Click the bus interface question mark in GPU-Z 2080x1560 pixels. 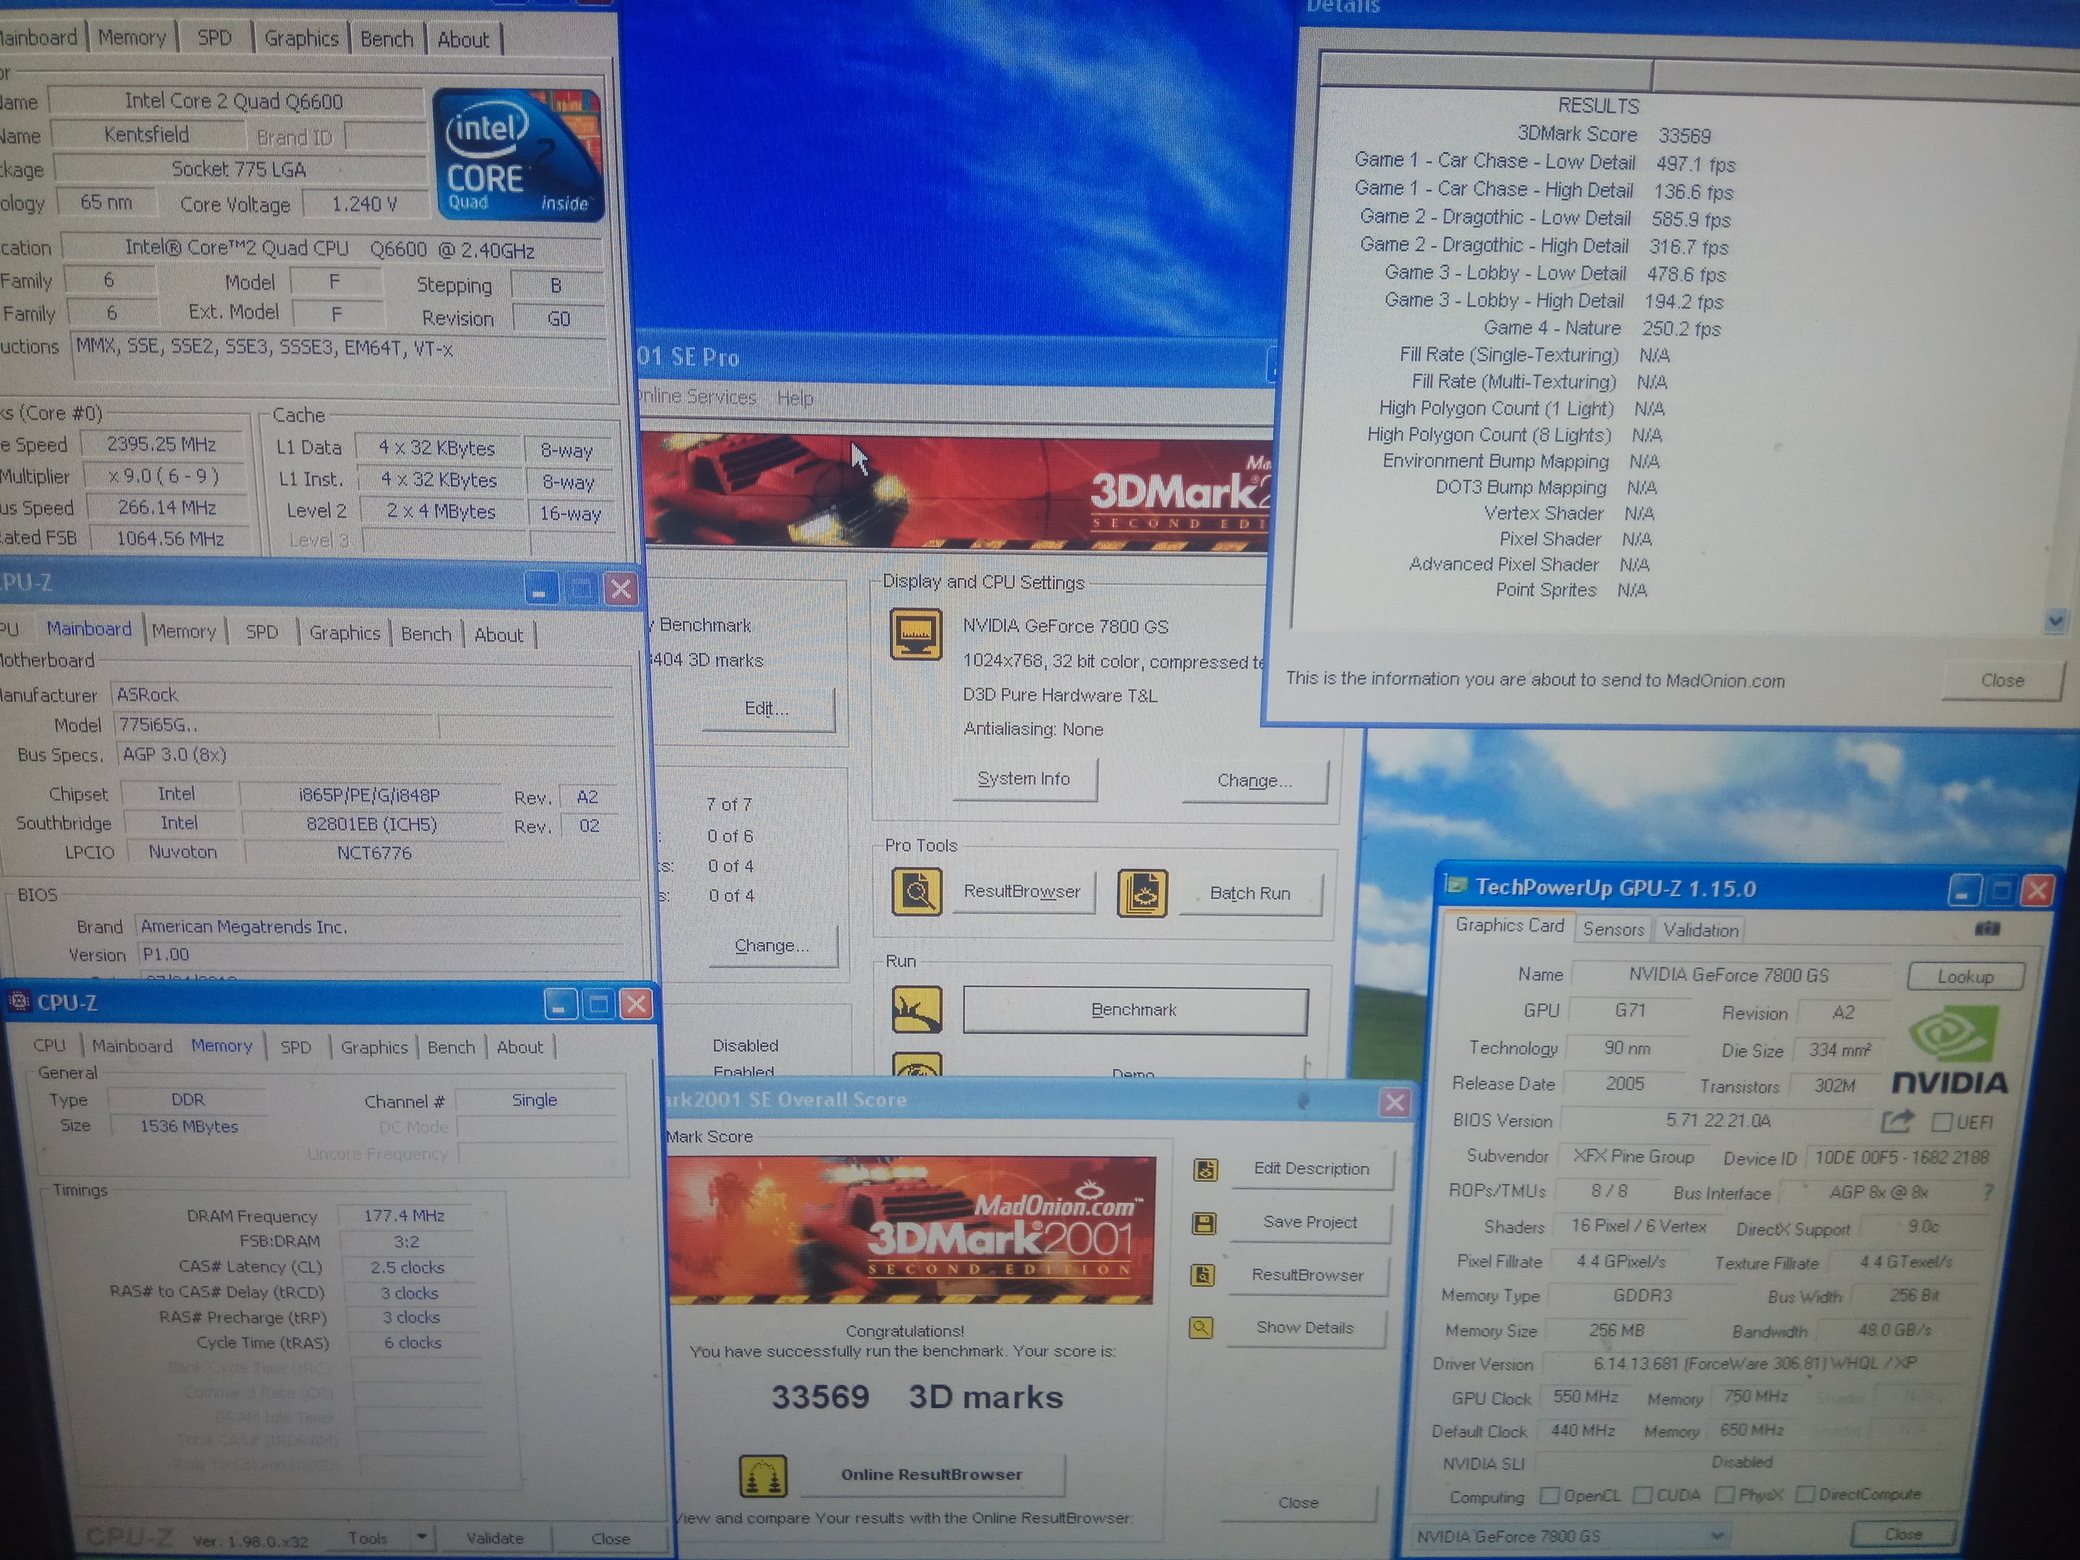(1988, 1191)
